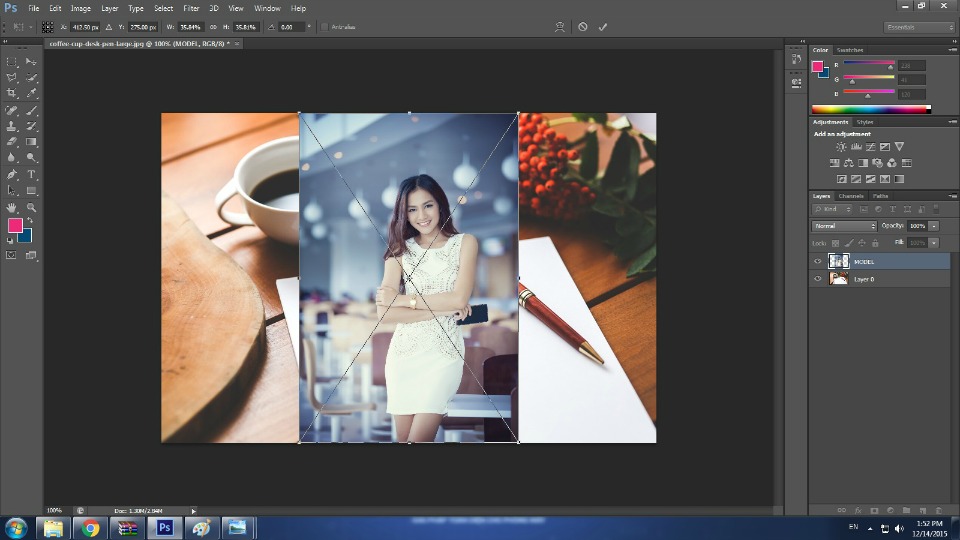Cancel the transform with the circle-slash icon
The width and height of the screenshot is (960, 540).
(583, 27)
